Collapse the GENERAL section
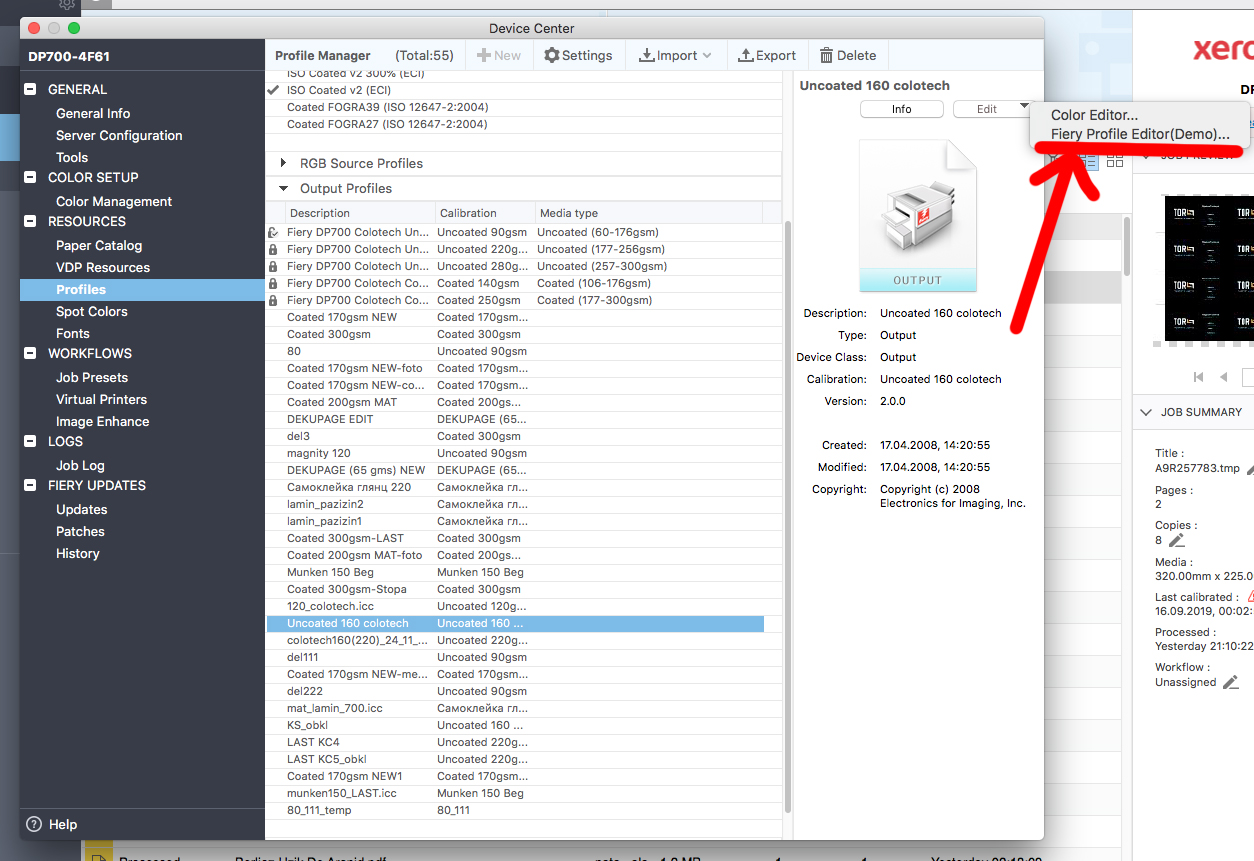This screenshot has height=861, width=1254. tap(30, 89)
